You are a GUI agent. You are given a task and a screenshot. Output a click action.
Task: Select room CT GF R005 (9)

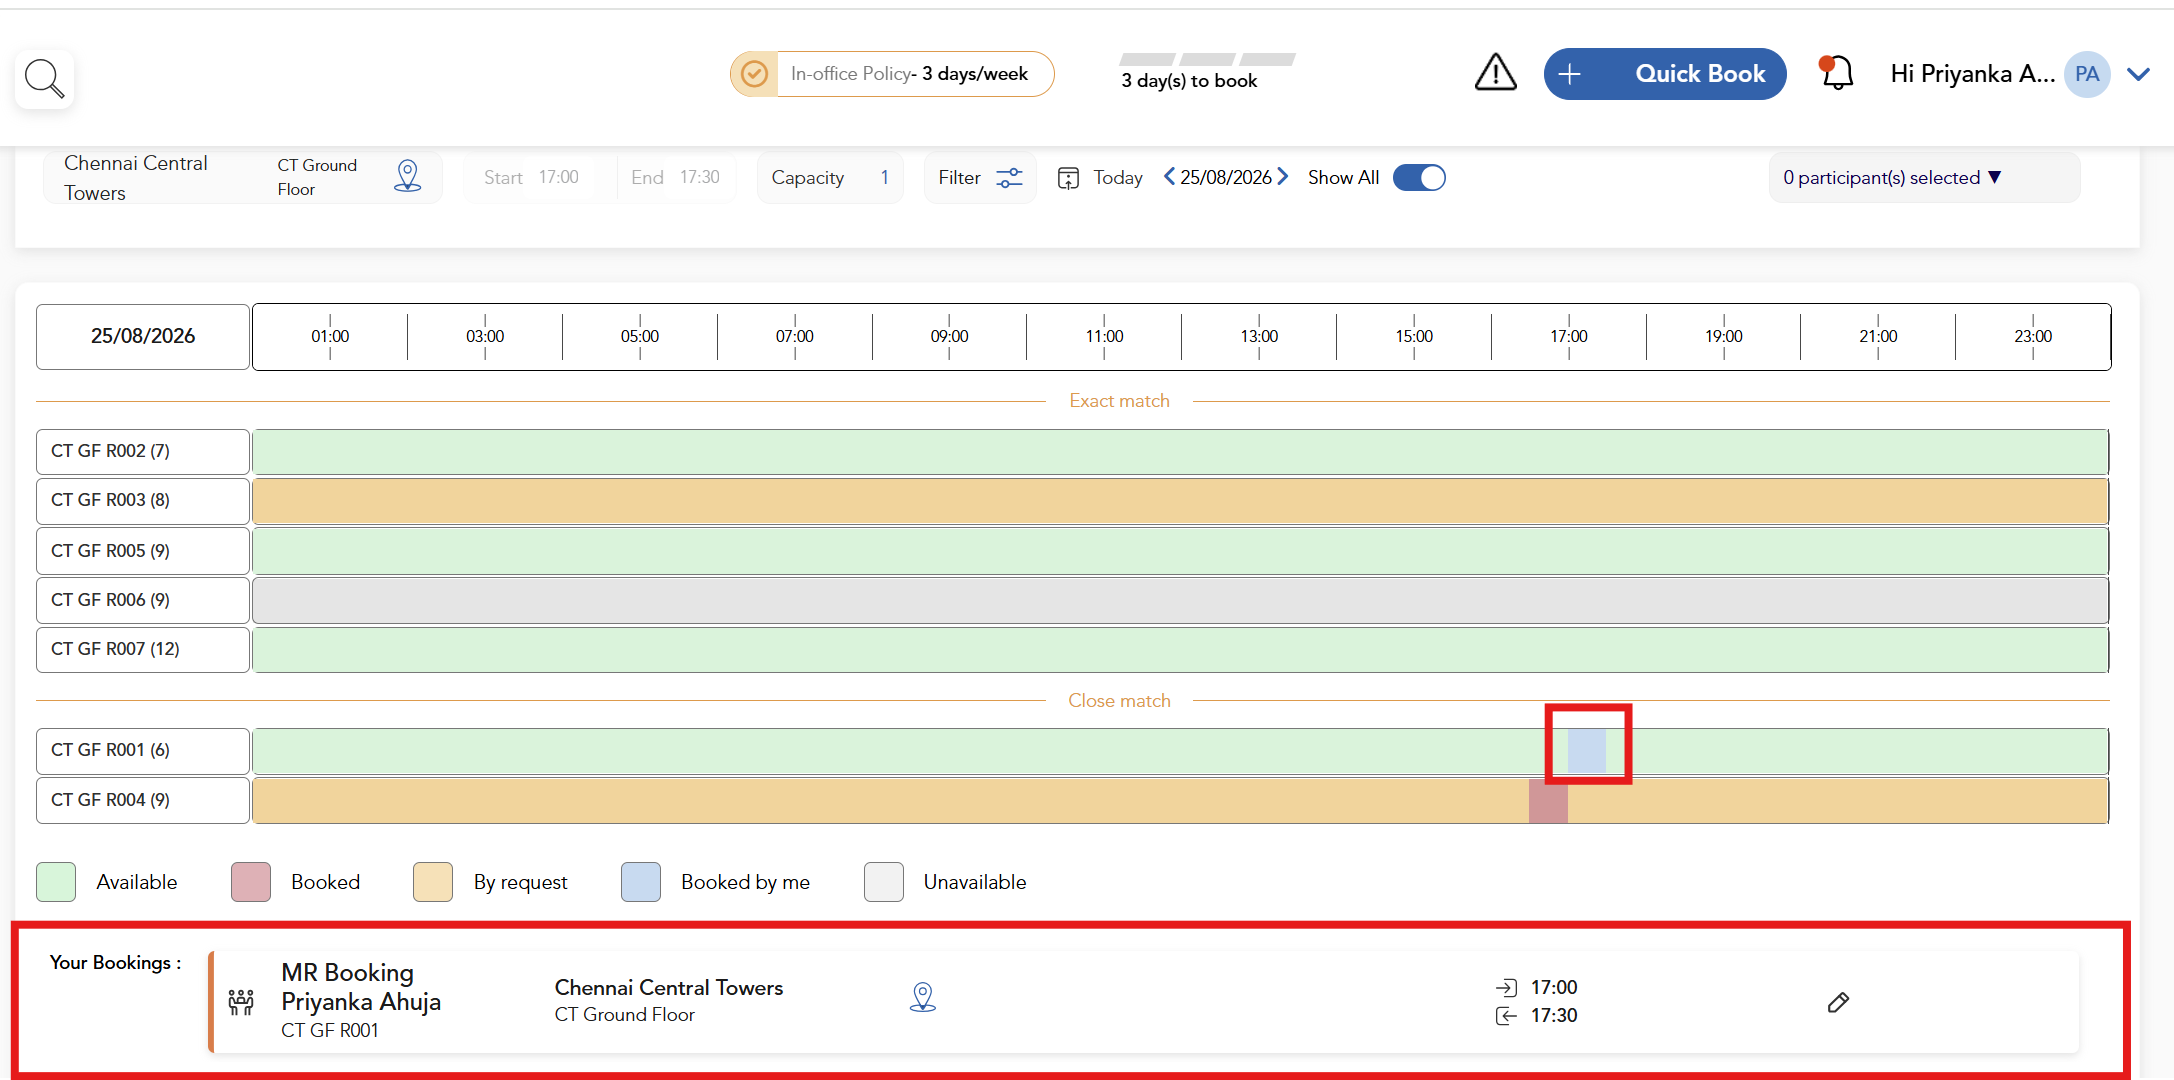[x=143, y=551]
